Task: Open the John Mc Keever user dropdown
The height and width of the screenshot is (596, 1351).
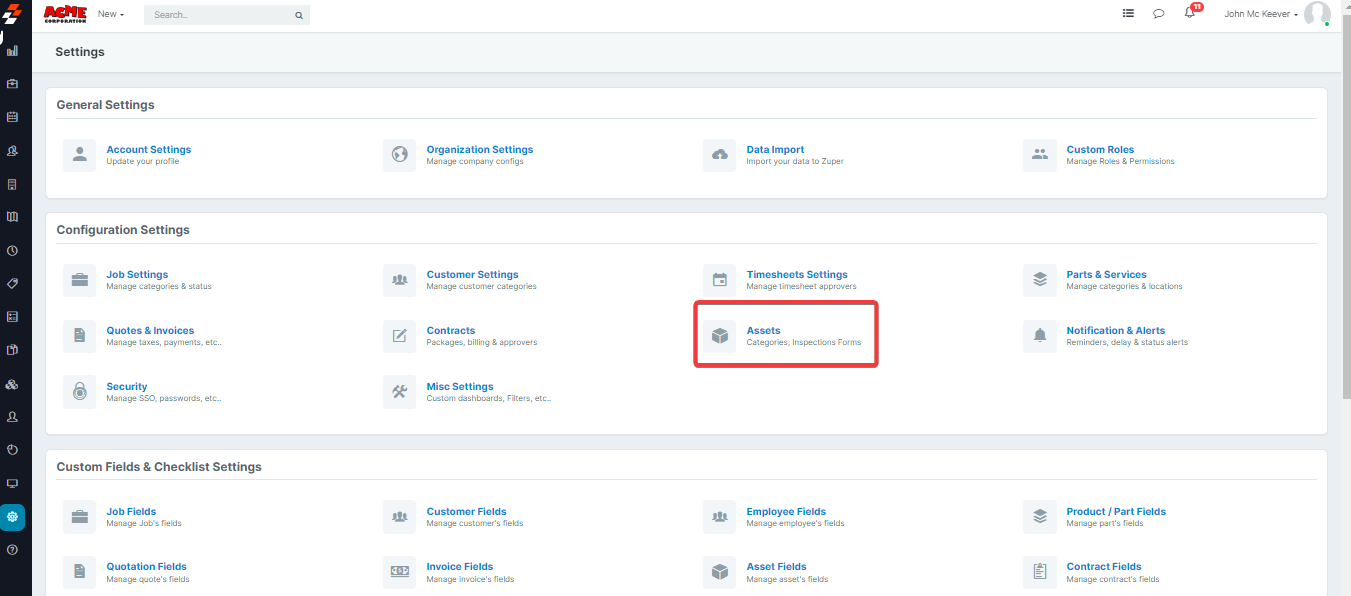Action: pyautogui.click(x=1260, y=15)
